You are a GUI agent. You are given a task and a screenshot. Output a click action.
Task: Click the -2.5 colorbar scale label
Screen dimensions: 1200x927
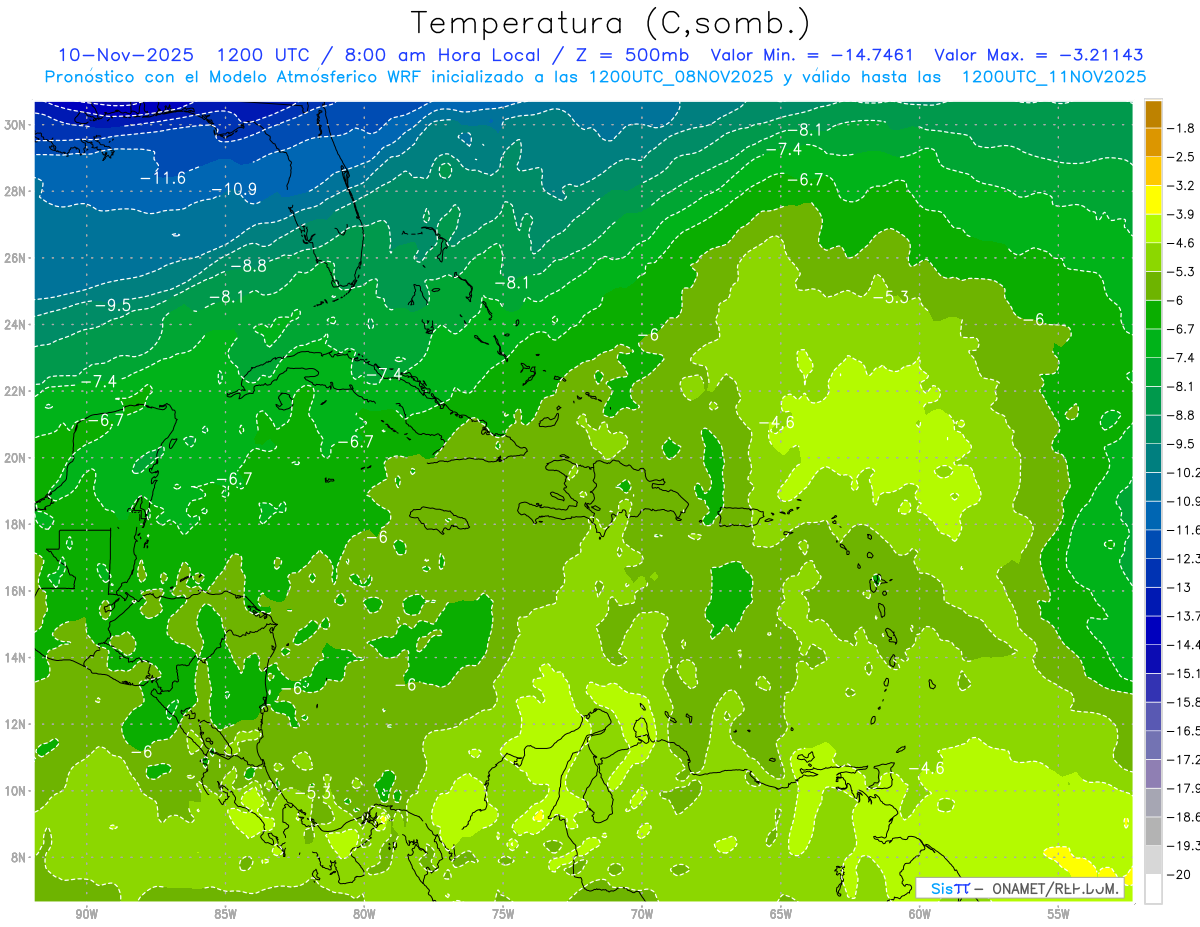tap(1181, 157)
